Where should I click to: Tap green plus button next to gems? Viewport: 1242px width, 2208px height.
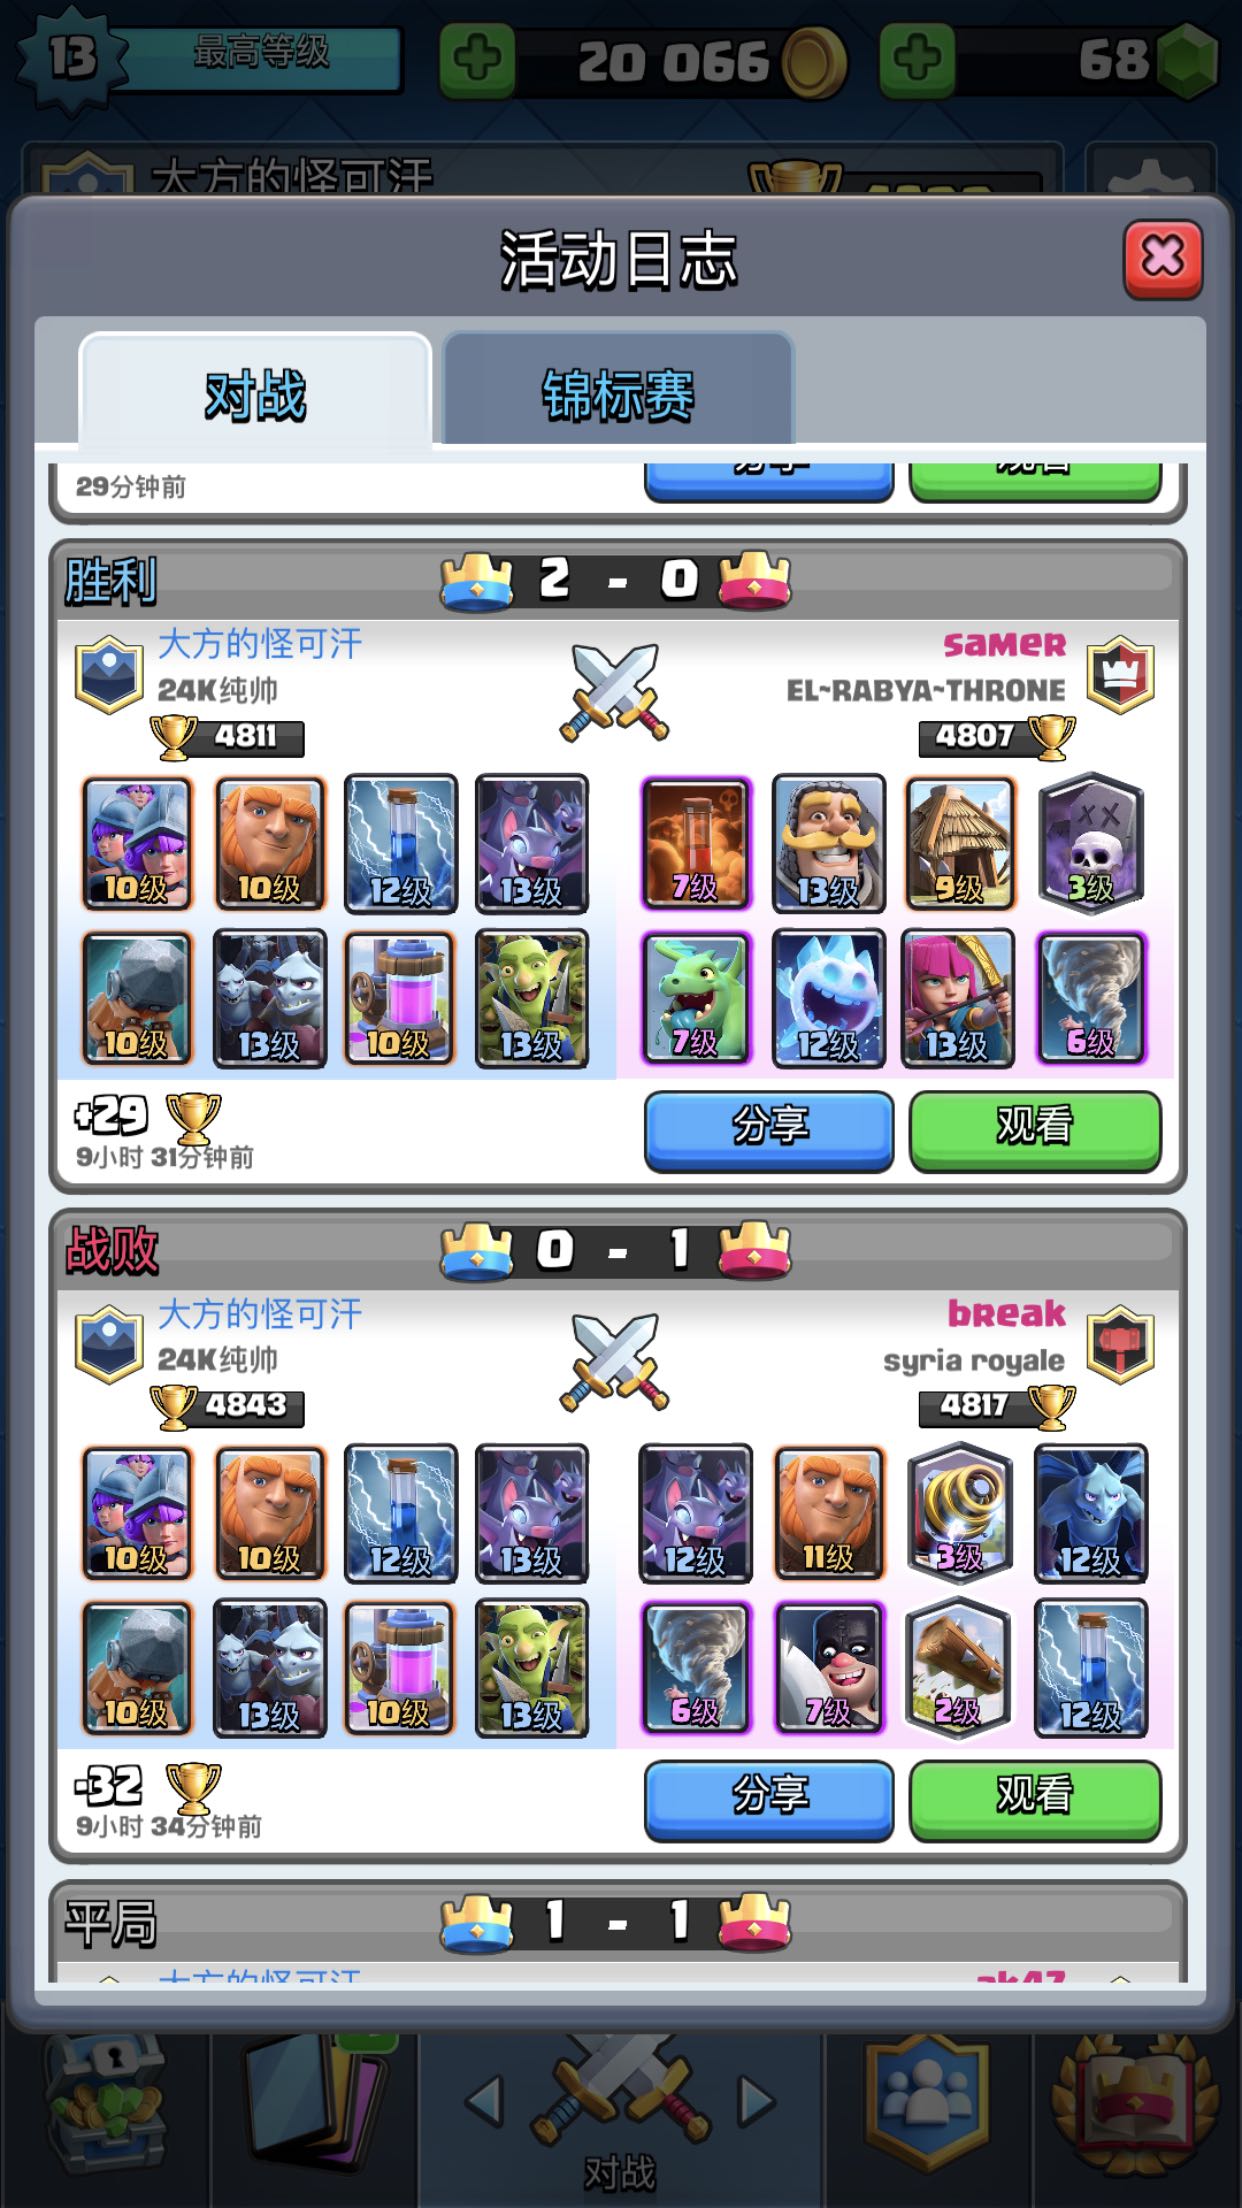[x=916, y=60]
